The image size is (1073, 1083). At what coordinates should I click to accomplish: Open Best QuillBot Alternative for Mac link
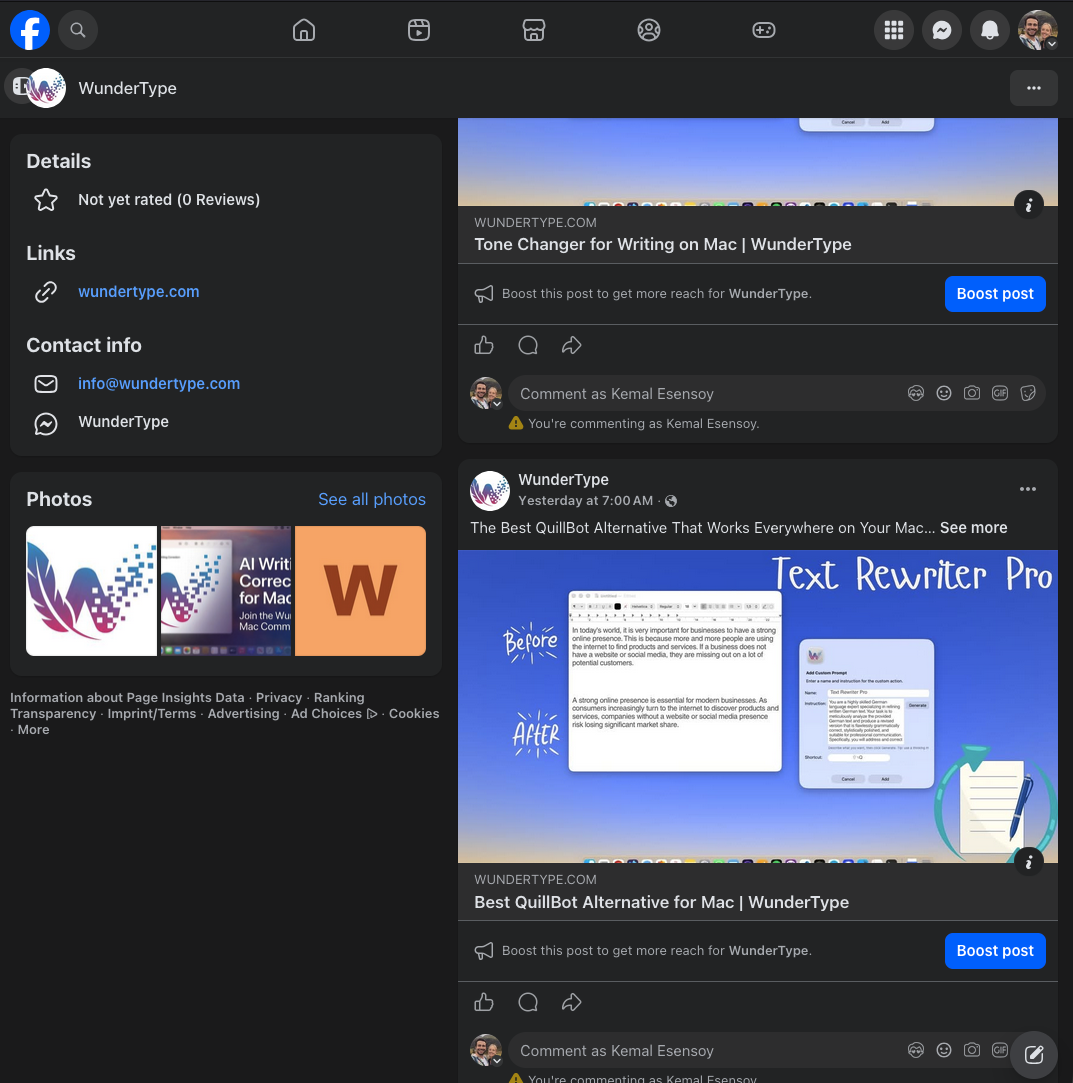point(661,902)
